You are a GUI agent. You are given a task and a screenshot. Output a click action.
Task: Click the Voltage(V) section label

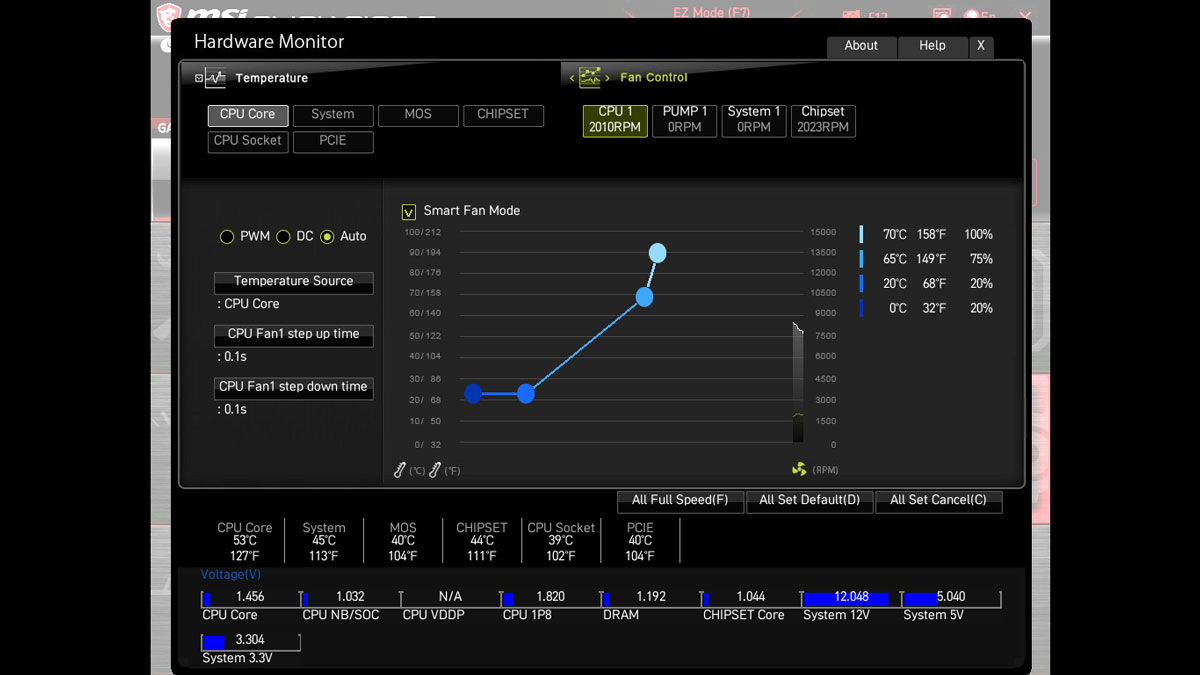point(231,575)
